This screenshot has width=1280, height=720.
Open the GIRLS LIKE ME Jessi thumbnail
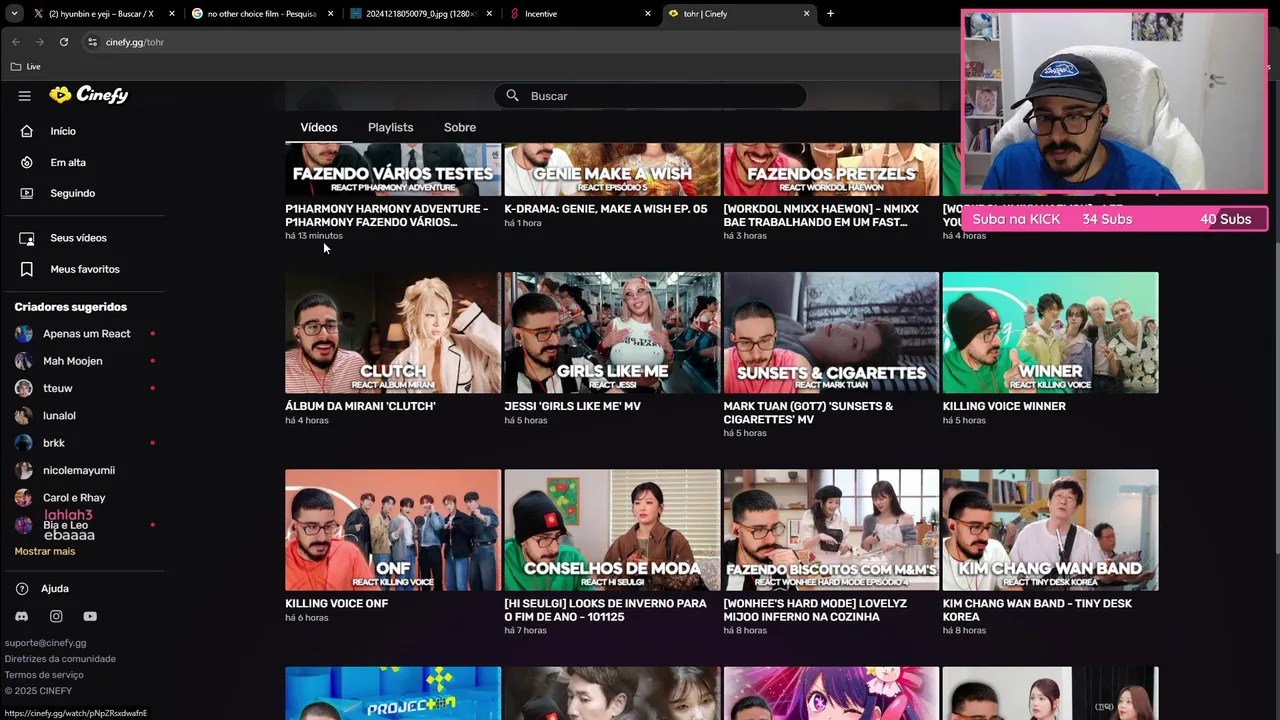[x=612, y=333]
